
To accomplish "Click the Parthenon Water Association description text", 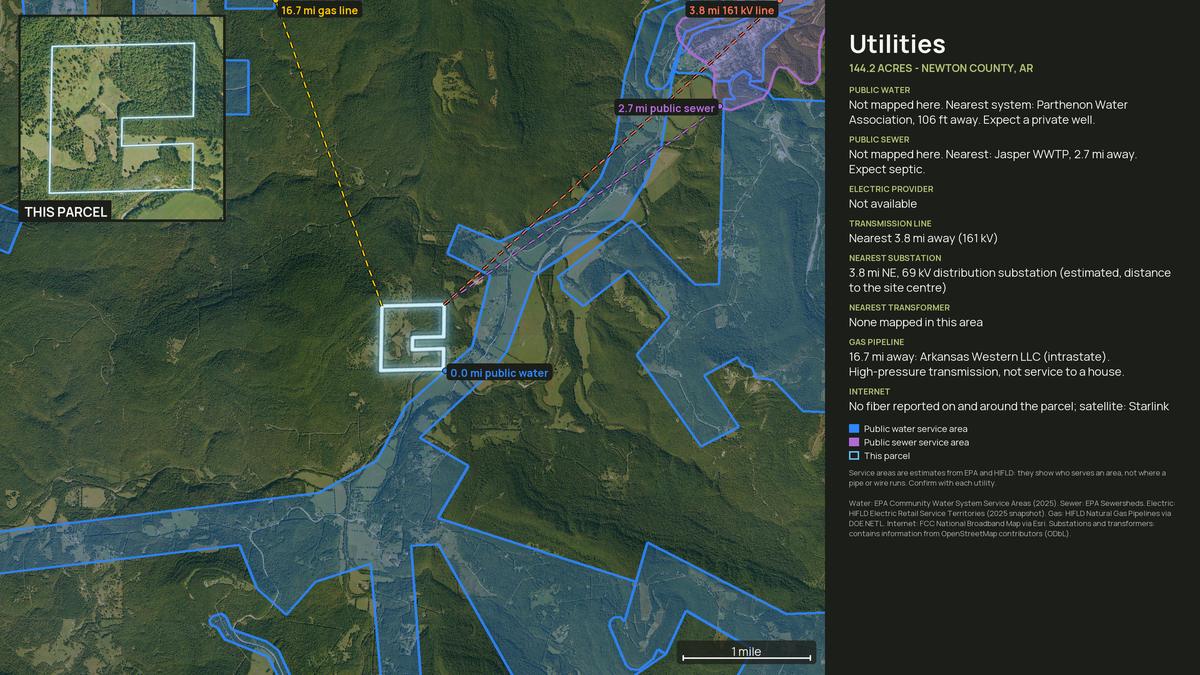I will [988, 112].
